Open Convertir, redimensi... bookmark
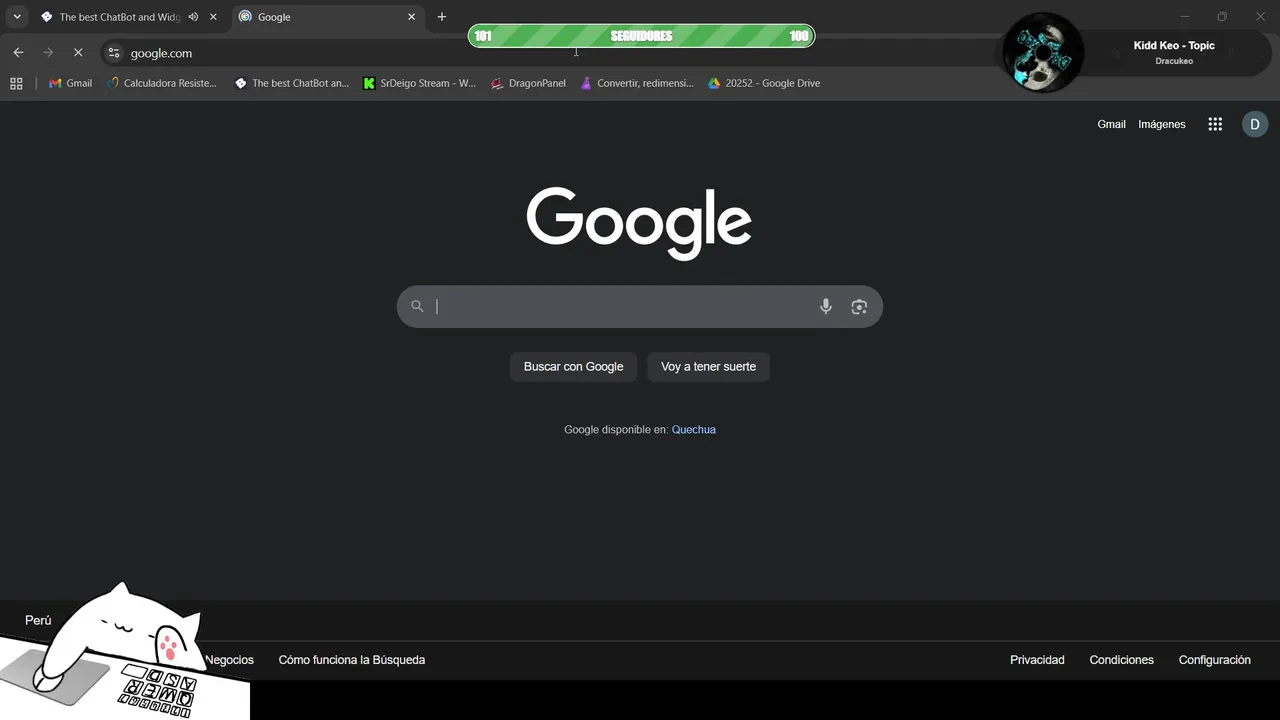The height and width of the screenshot is (720, 1280). point(637,83)
